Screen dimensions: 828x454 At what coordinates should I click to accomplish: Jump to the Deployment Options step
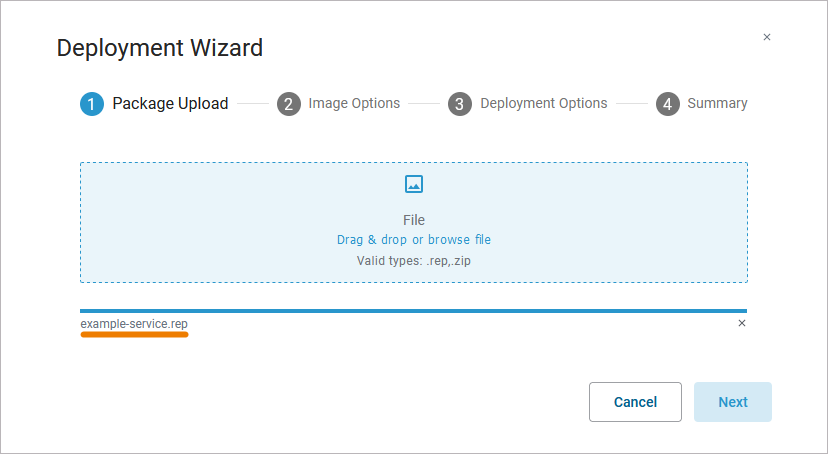543,103
